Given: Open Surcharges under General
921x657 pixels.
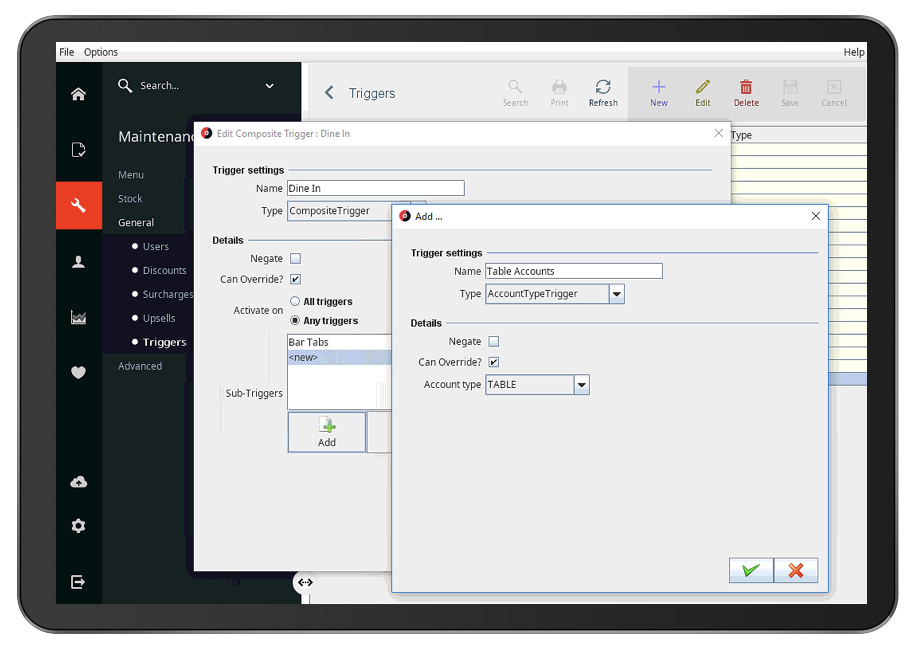Looking at the screenshot, I should tap(168, 294).
